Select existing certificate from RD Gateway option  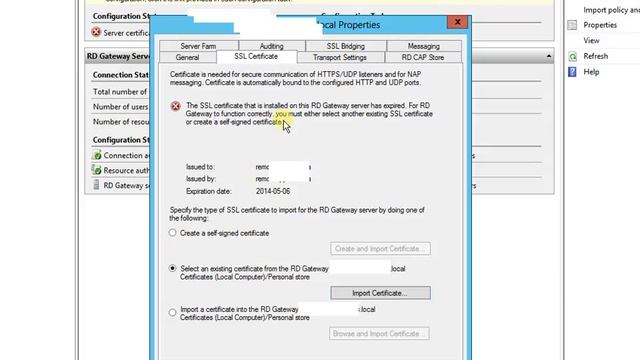pyautogui.click(x=173, y=269)
